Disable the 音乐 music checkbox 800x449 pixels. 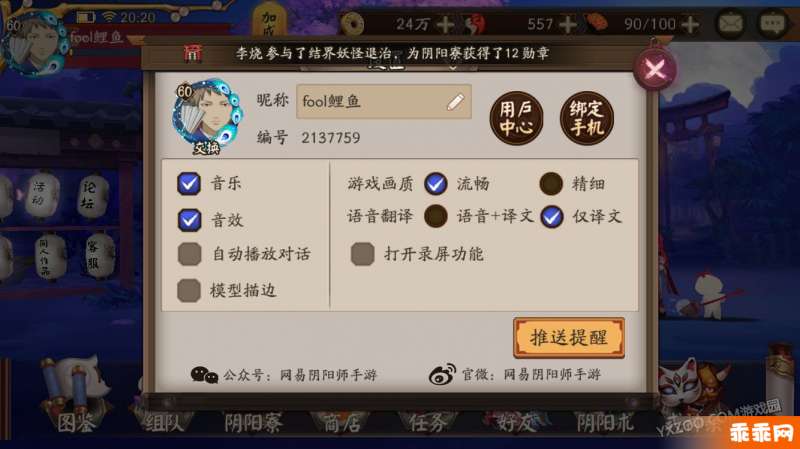coord(189,183)
